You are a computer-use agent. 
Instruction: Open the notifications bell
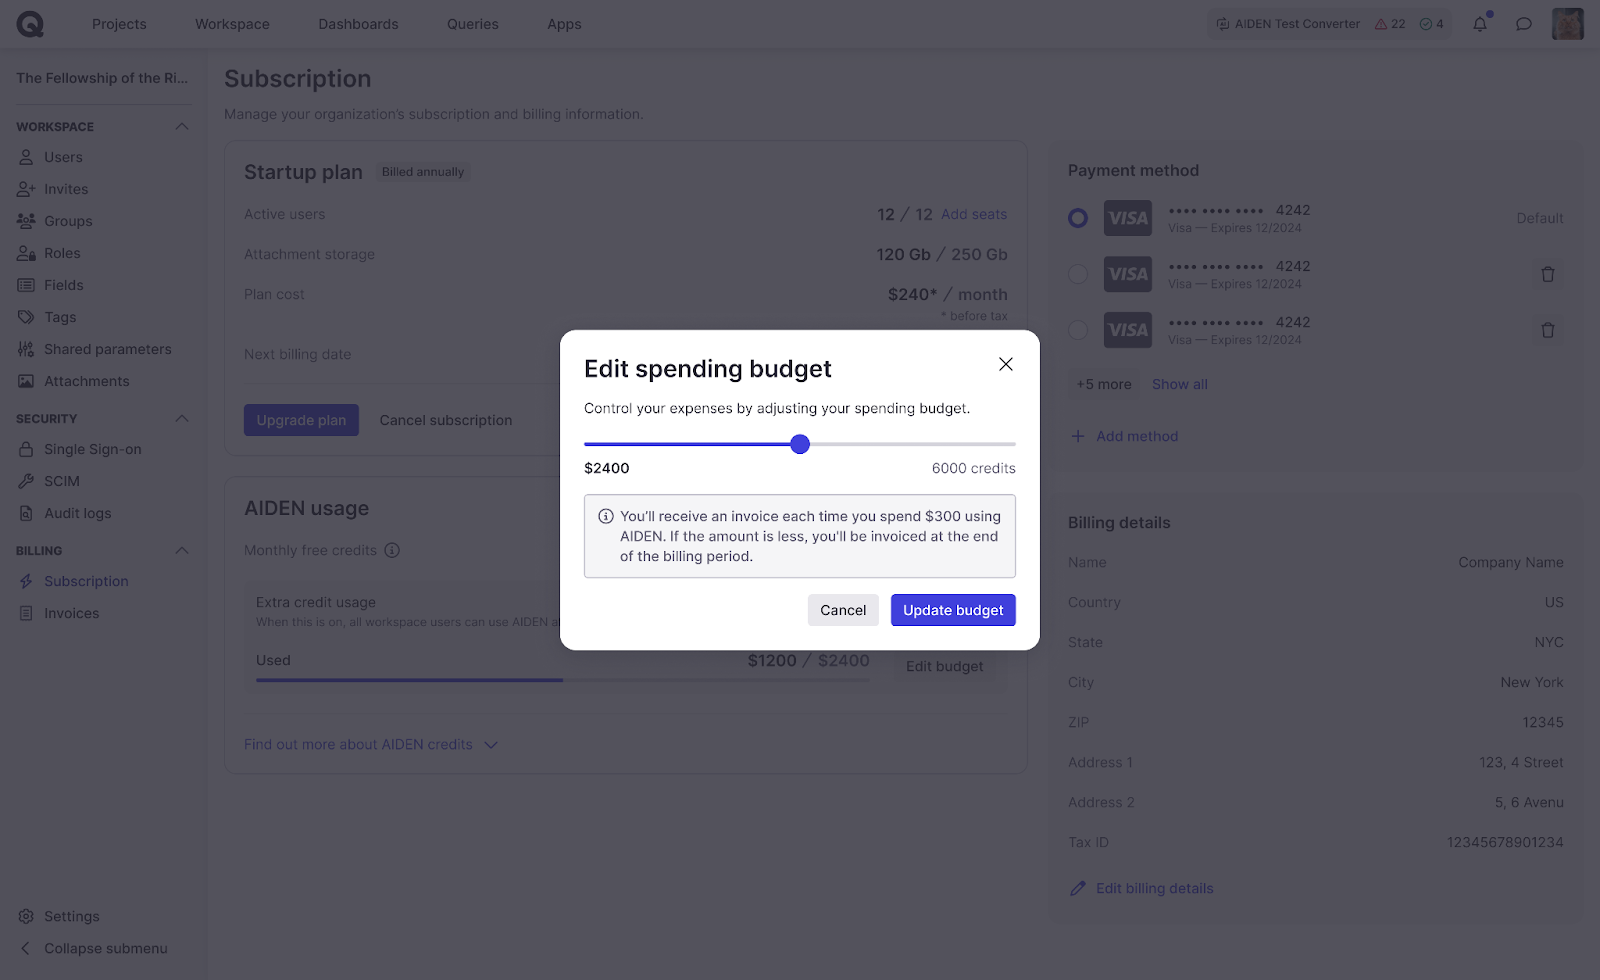click(1480, 24)
